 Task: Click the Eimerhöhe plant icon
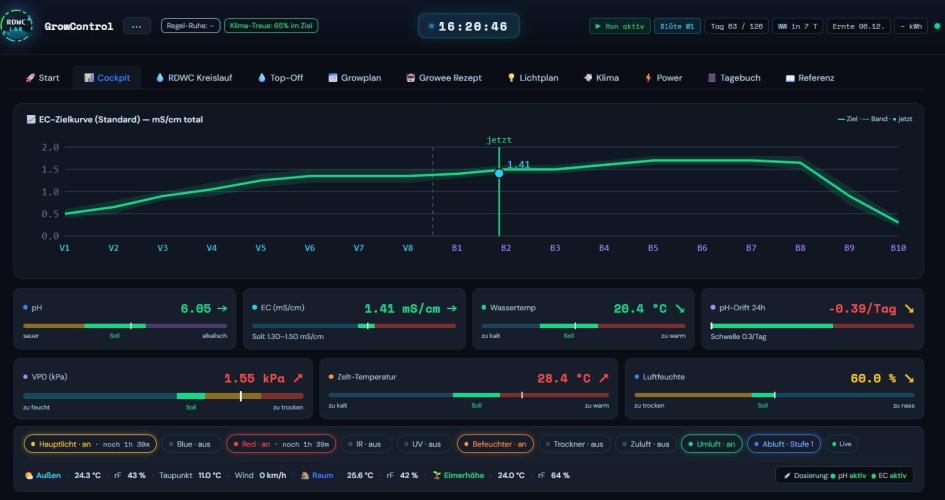pyautogui.click(x=437, y=475)
